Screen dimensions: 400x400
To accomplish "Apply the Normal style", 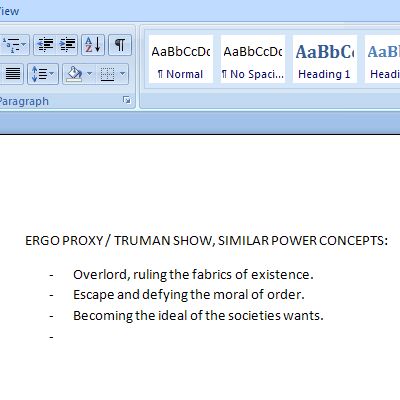I will coord(181,59).
